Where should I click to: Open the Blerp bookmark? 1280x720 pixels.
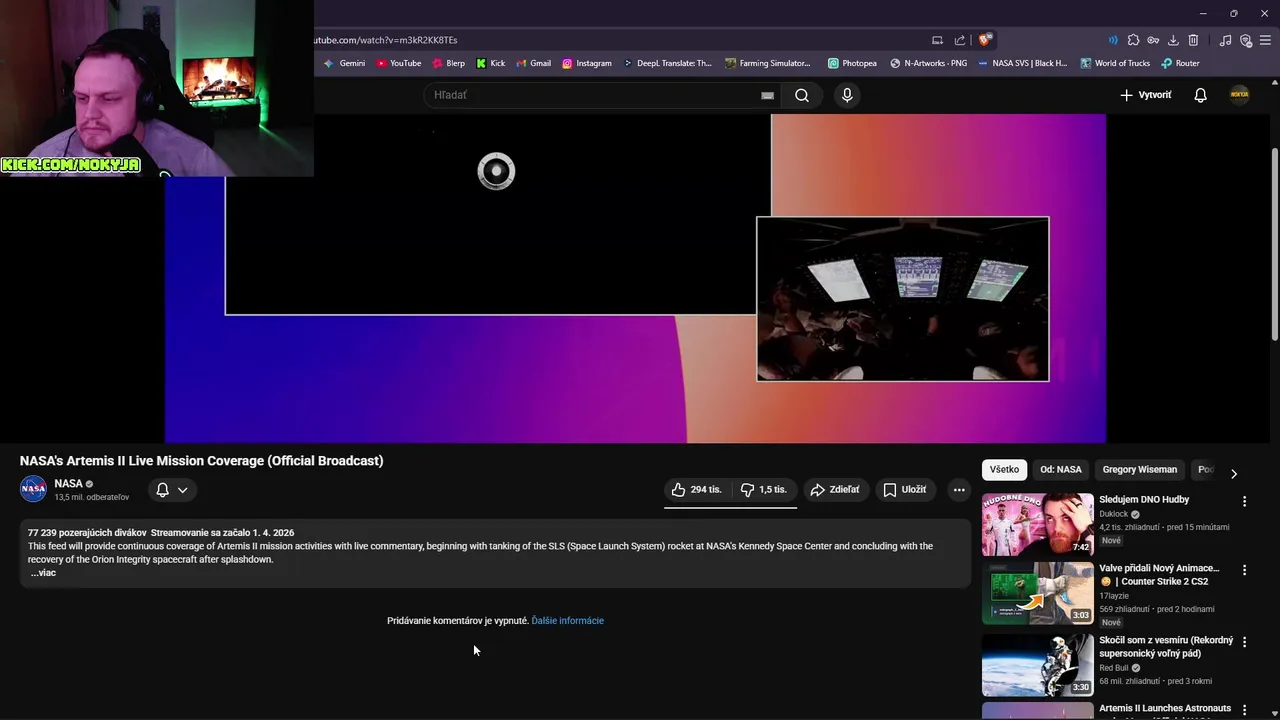pos(449,63)
